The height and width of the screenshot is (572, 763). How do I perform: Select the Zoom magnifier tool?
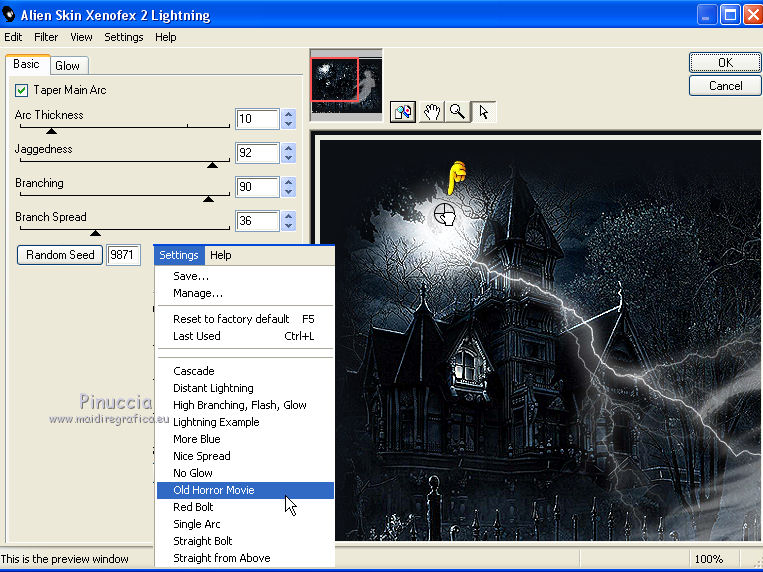pos(457,112)
